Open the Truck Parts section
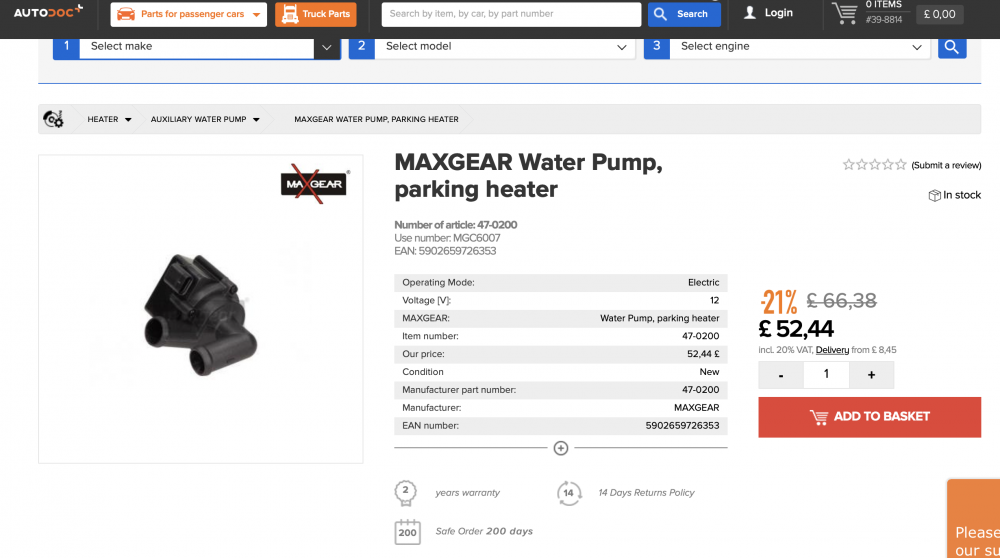The image size is (1000, 558). pyautogui.click(x=316, y=14)
